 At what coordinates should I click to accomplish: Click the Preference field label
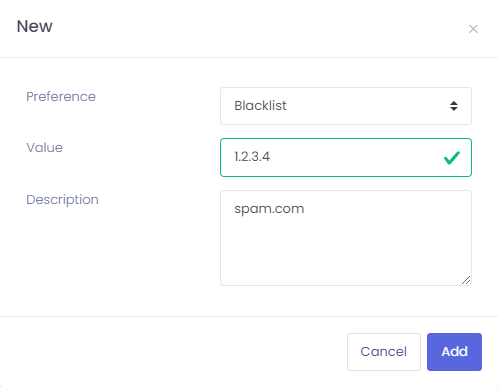61,97
